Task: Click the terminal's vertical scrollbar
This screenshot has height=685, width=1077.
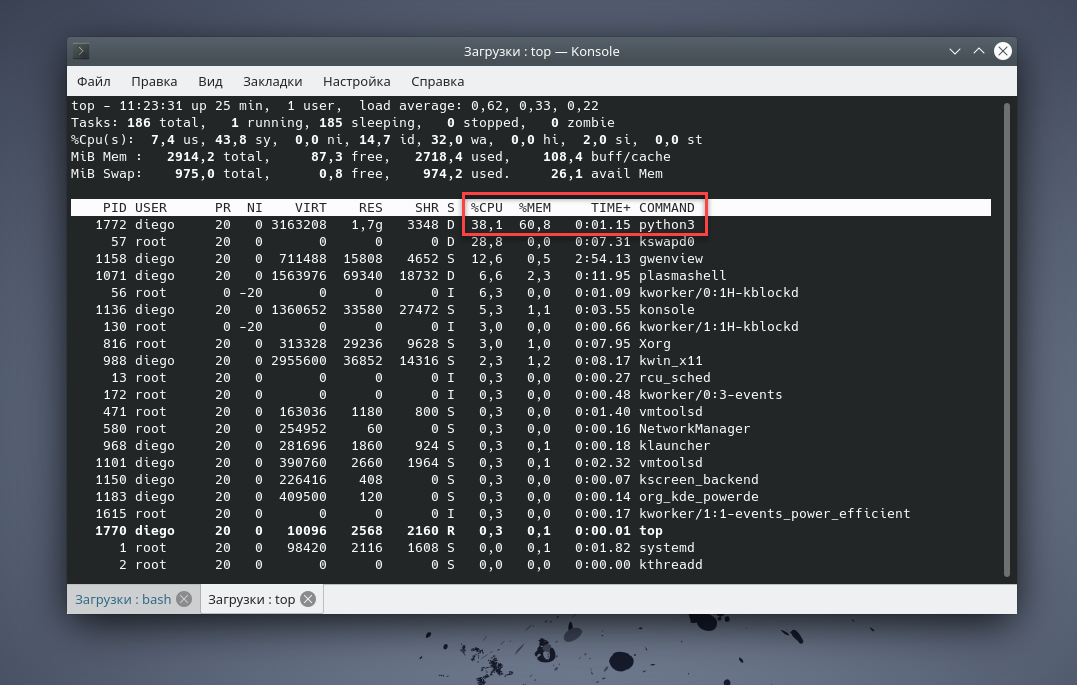Action: coord(1005,338)
